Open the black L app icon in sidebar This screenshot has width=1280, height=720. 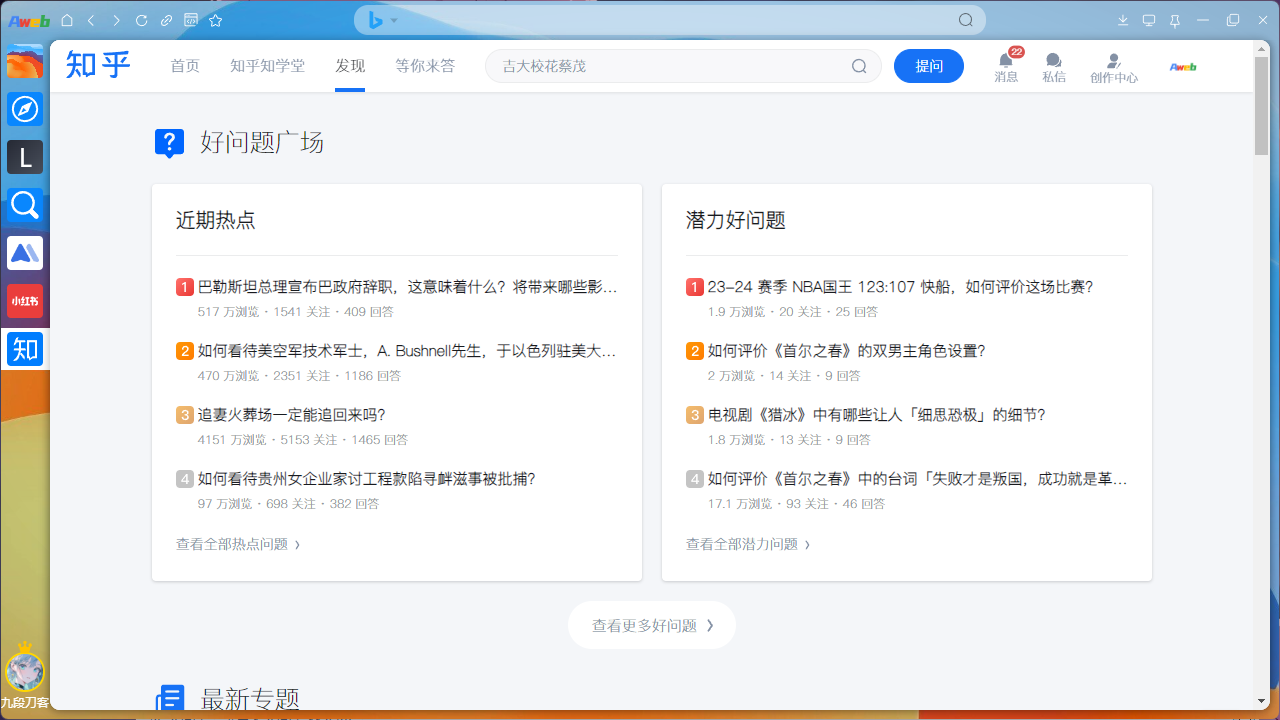[x=24, y=157]
